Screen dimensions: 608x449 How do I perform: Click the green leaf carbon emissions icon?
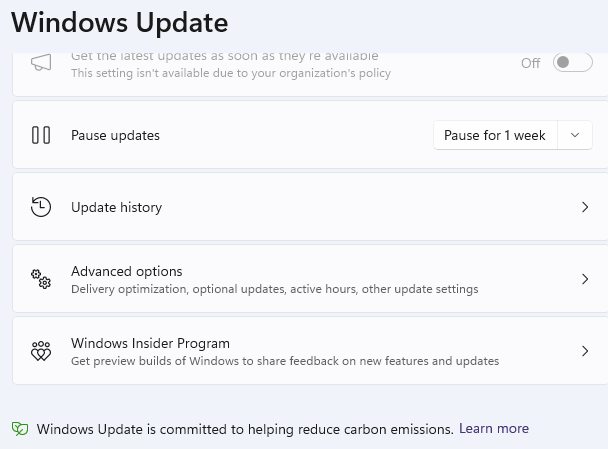(x=20, y=429)
